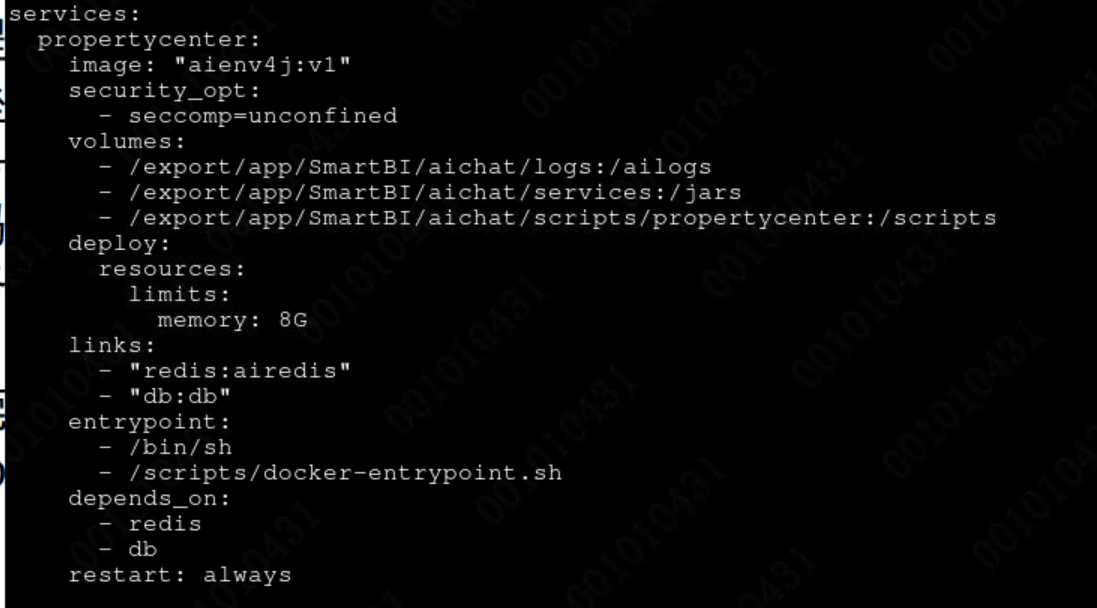The image size is (1097, 608).
Task: Click the "resources:" key line
Action: pos(172,269)
